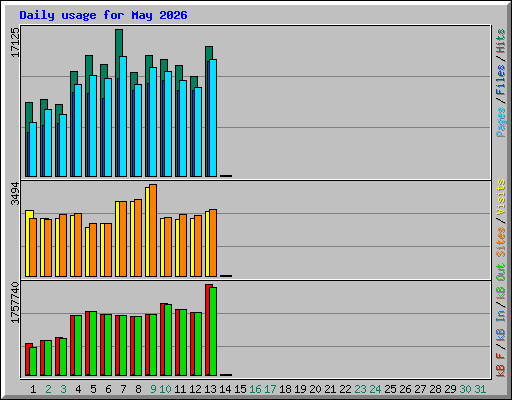Click day 1 on the x-axis
Image resolution: width=512 pixels, height=400 pixels.
(x=33, y=389)
